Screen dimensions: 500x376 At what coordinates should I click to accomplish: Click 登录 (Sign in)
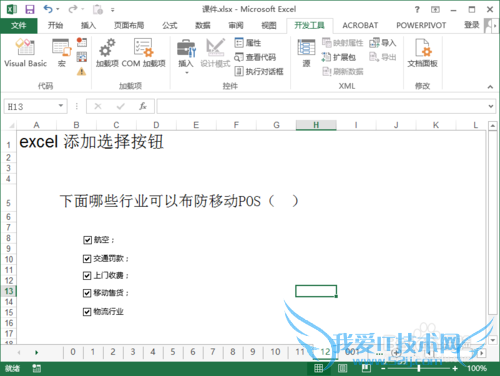472,25
